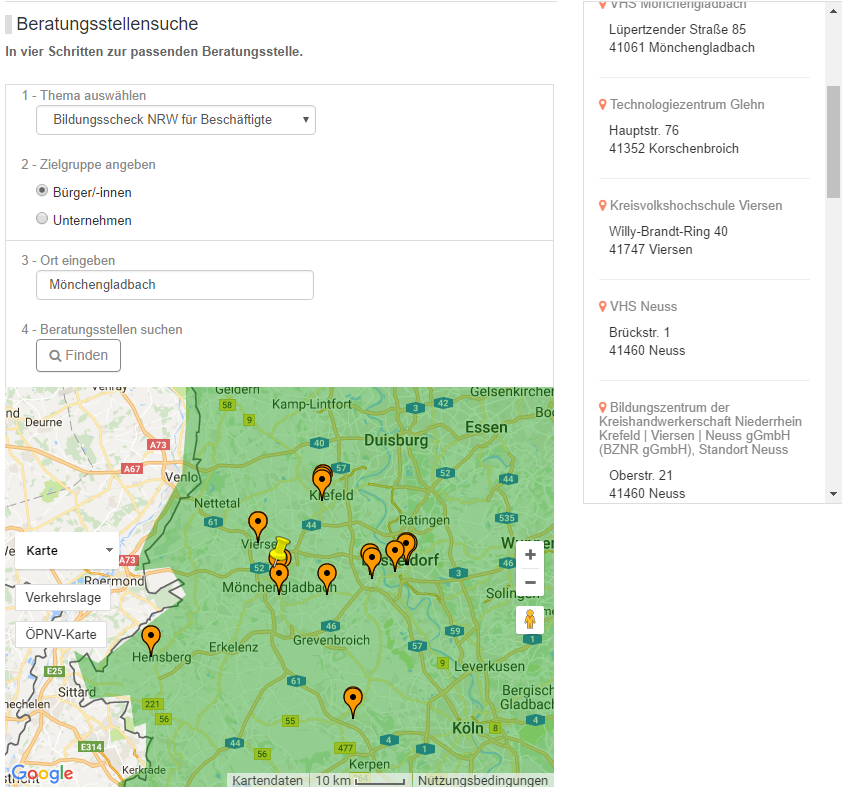This screenshot has width=842, height=795.
Task: Open VHS Neuss result
Action: 643,307
